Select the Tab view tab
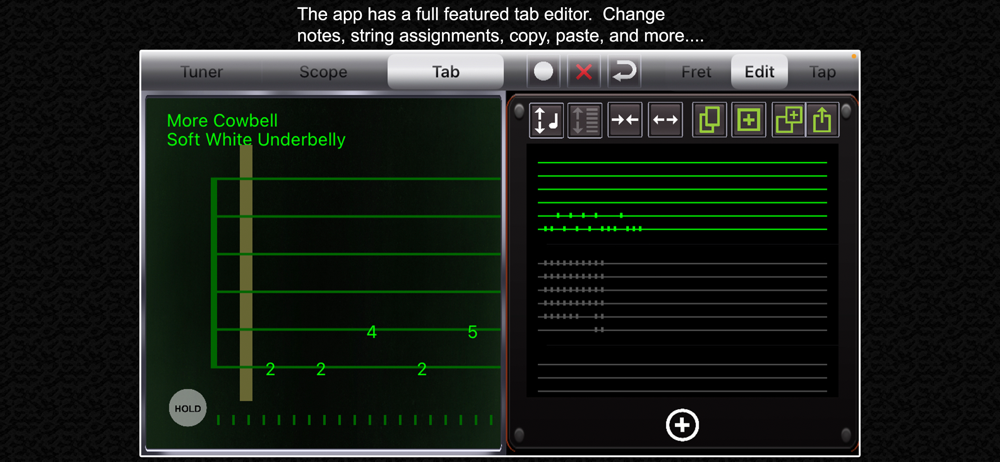Image resolution: width=1000 pixels, height=462 pixels. (445, 72)
